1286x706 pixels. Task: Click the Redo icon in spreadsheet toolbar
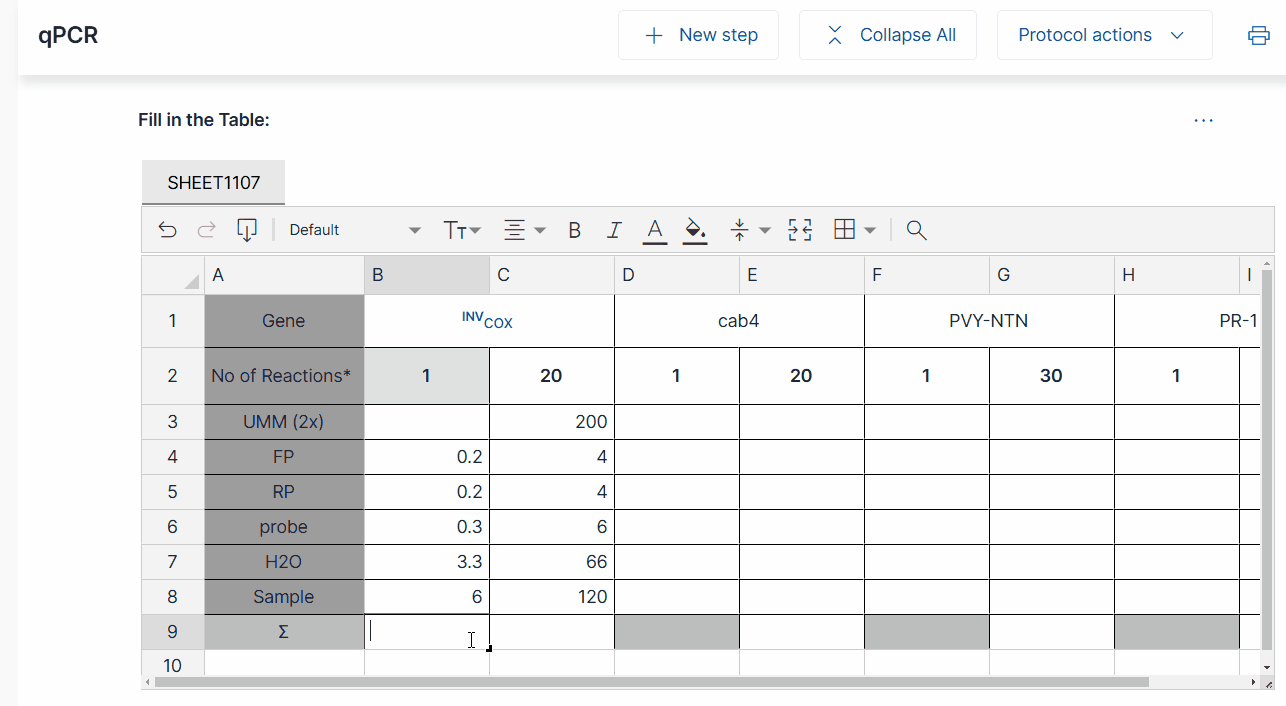(x=206, y=229)
